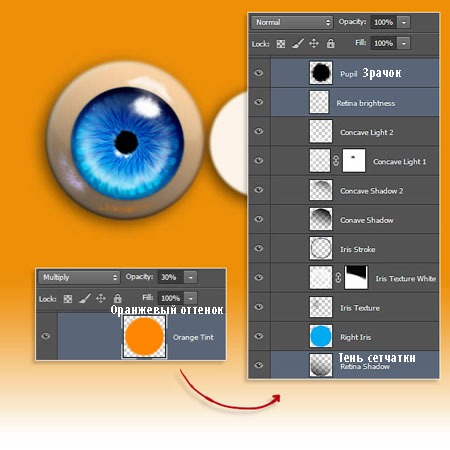
Task: Click the Opacity 30% value field
Action: pyautogui.click(x=171, y=277)
